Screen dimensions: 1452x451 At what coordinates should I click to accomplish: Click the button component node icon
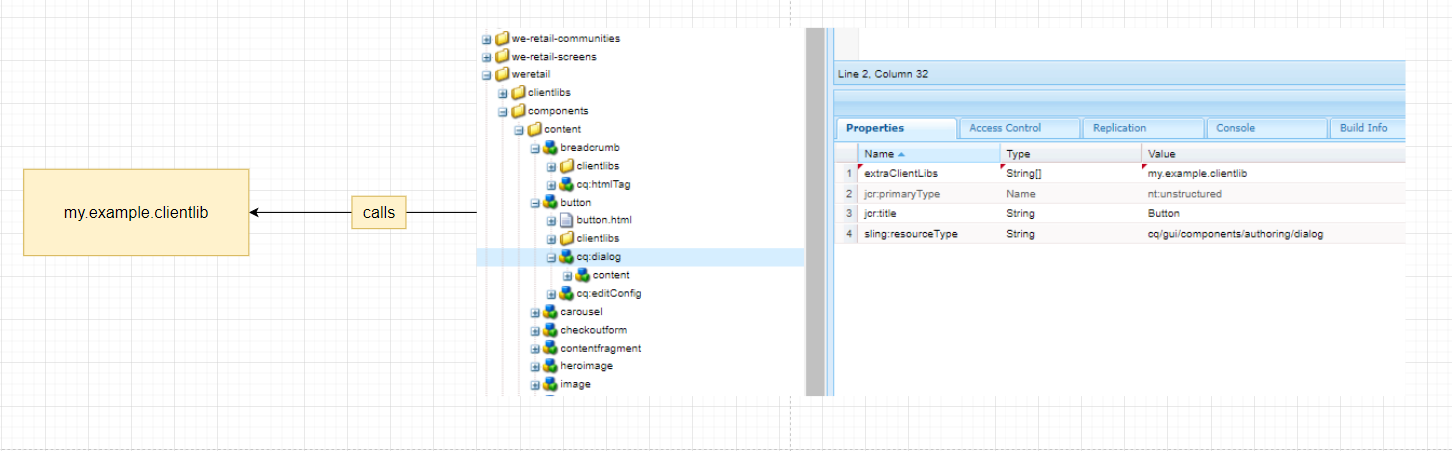tap(550, 202)
